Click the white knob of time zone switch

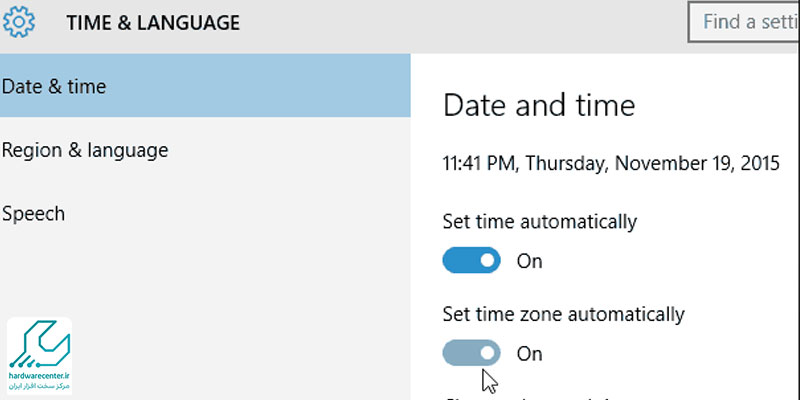(x=487, y=353)
